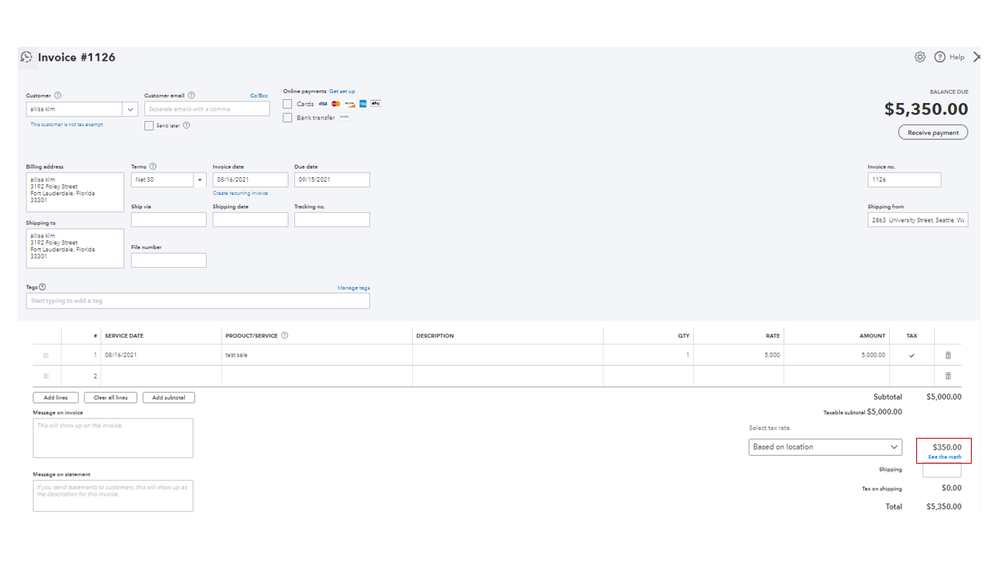Click the Terms help info icon
This screenshot has width=999, height=562.
click(x=153, y=166)
